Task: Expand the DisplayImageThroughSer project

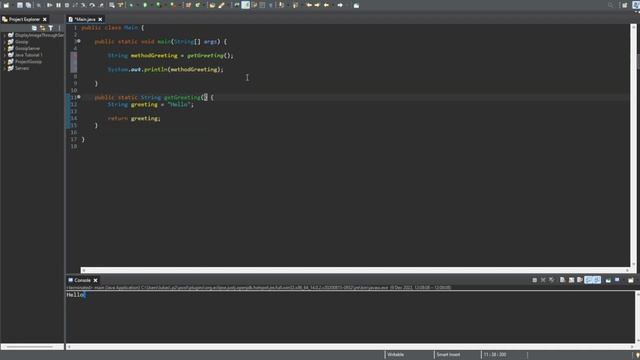Action: click(x=4, y=36)
